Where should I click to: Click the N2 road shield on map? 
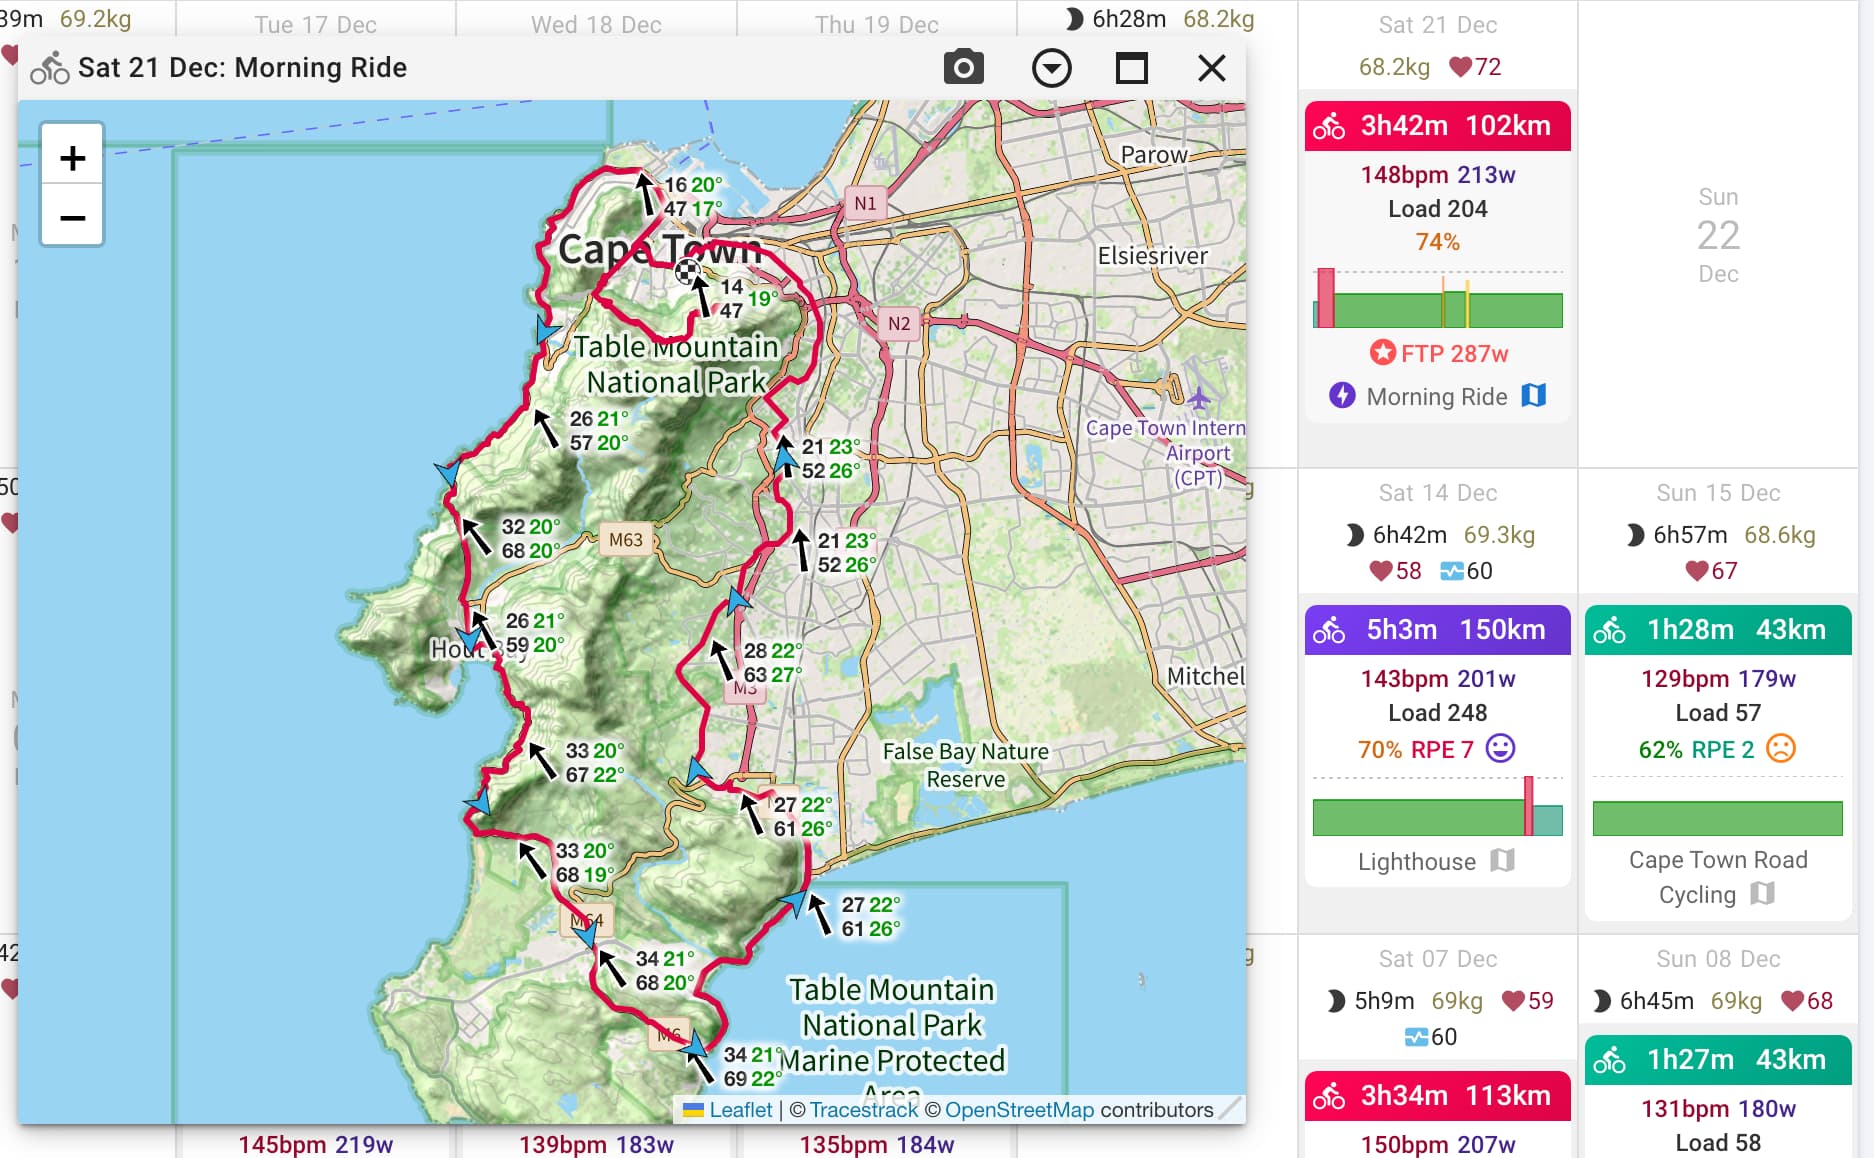click(898, 323)
